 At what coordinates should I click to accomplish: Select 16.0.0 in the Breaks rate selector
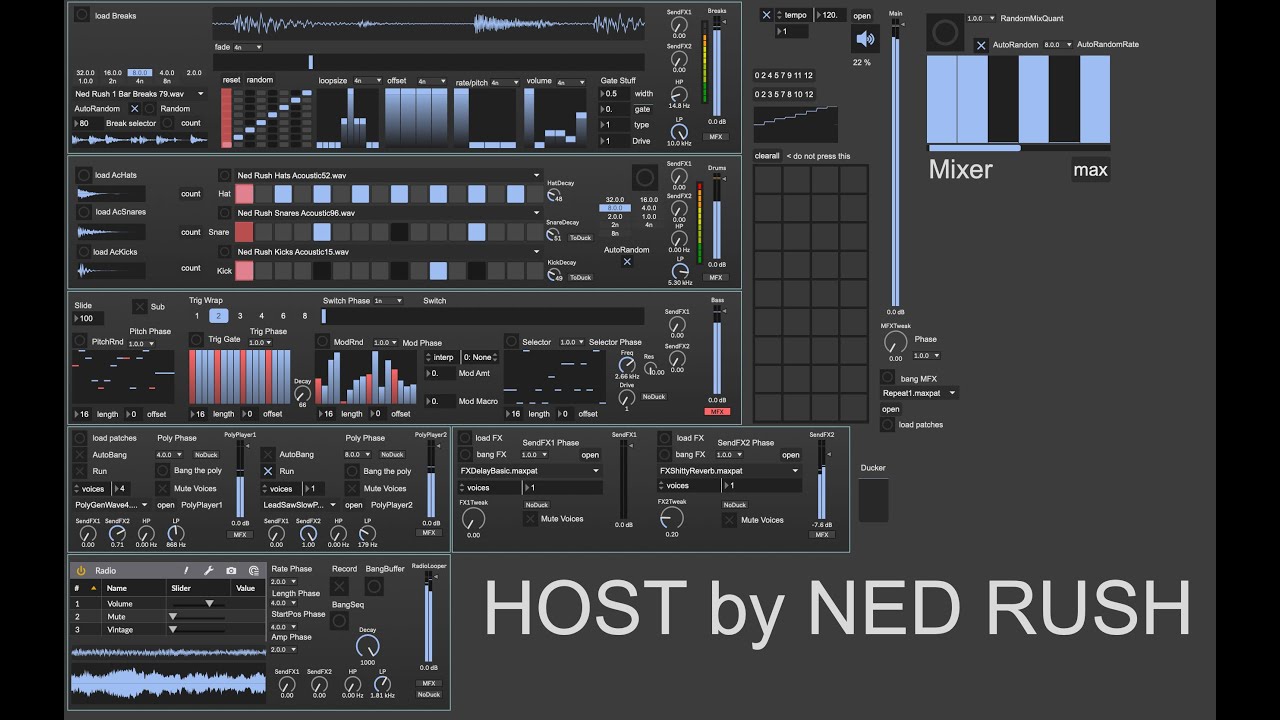113,72
